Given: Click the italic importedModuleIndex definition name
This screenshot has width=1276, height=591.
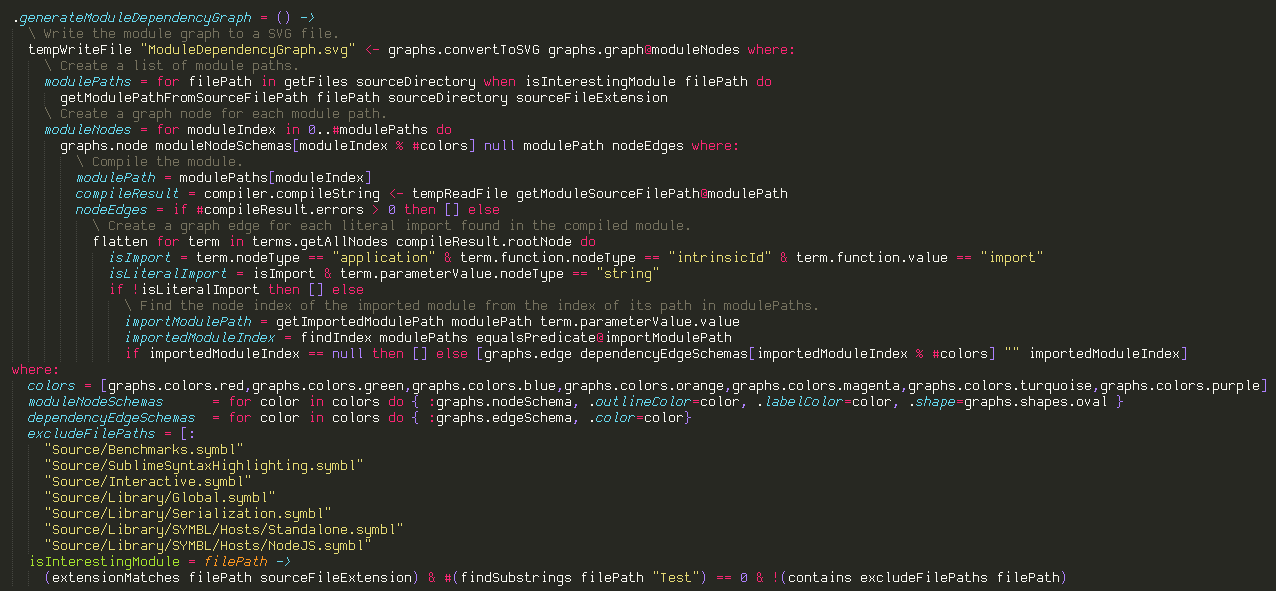Looking at the screenshot, I should coord(200,337).
